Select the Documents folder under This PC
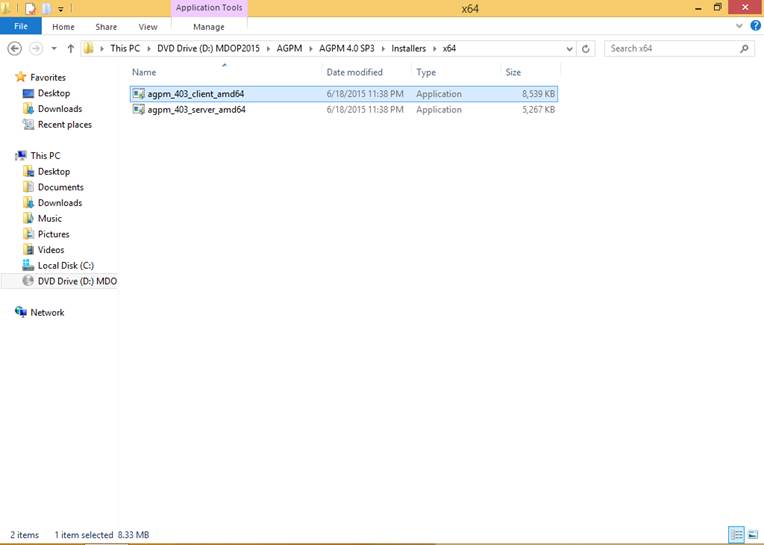The image size is (764, 545). (60, 187)
